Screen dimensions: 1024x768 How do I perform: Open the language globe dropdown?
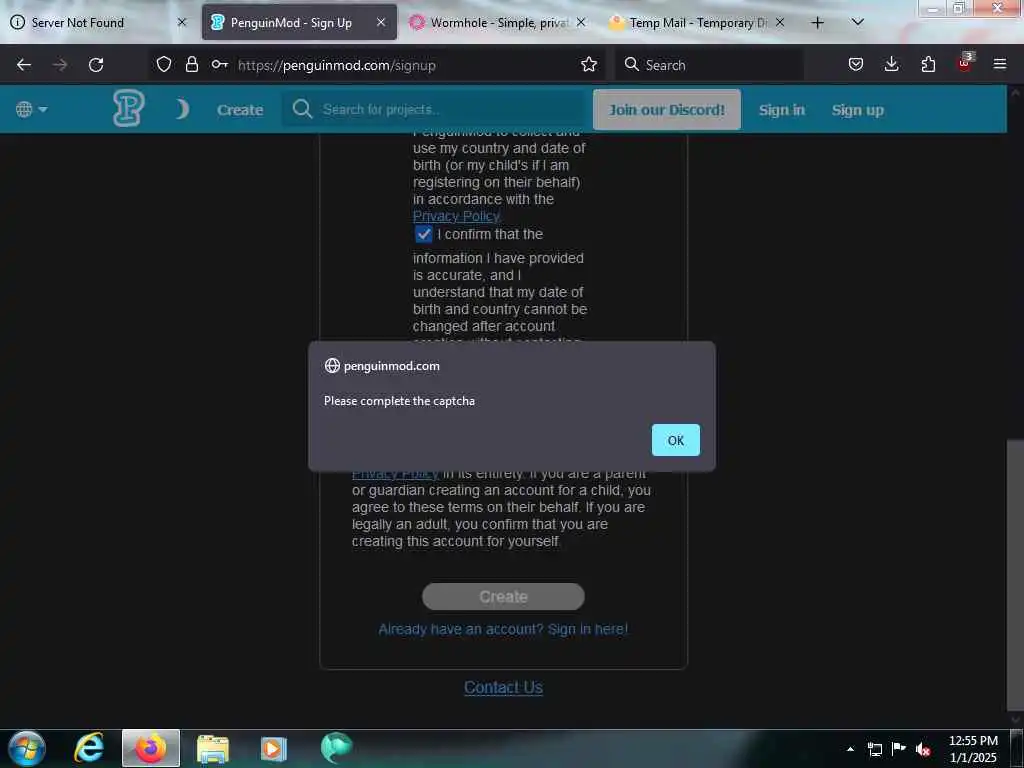[31, 109]
